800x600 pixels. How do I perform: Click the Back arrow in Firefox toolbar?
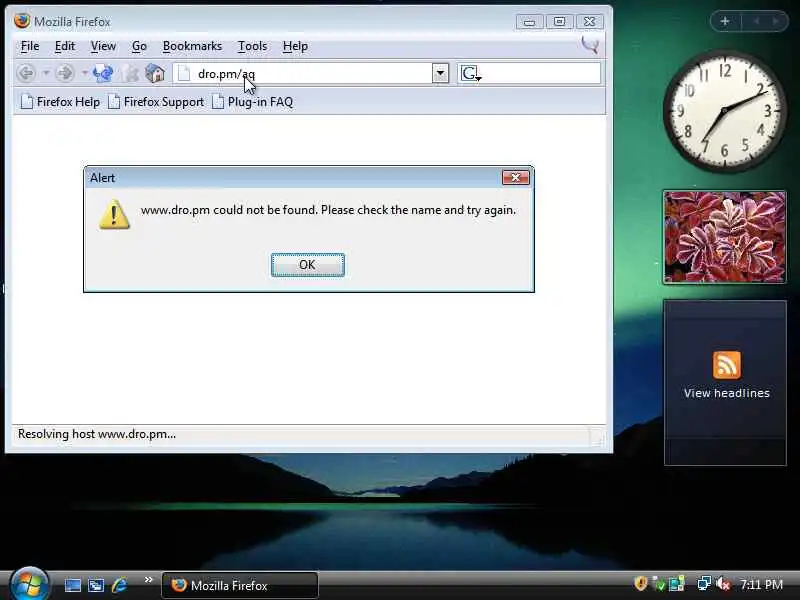coord(26,73)
